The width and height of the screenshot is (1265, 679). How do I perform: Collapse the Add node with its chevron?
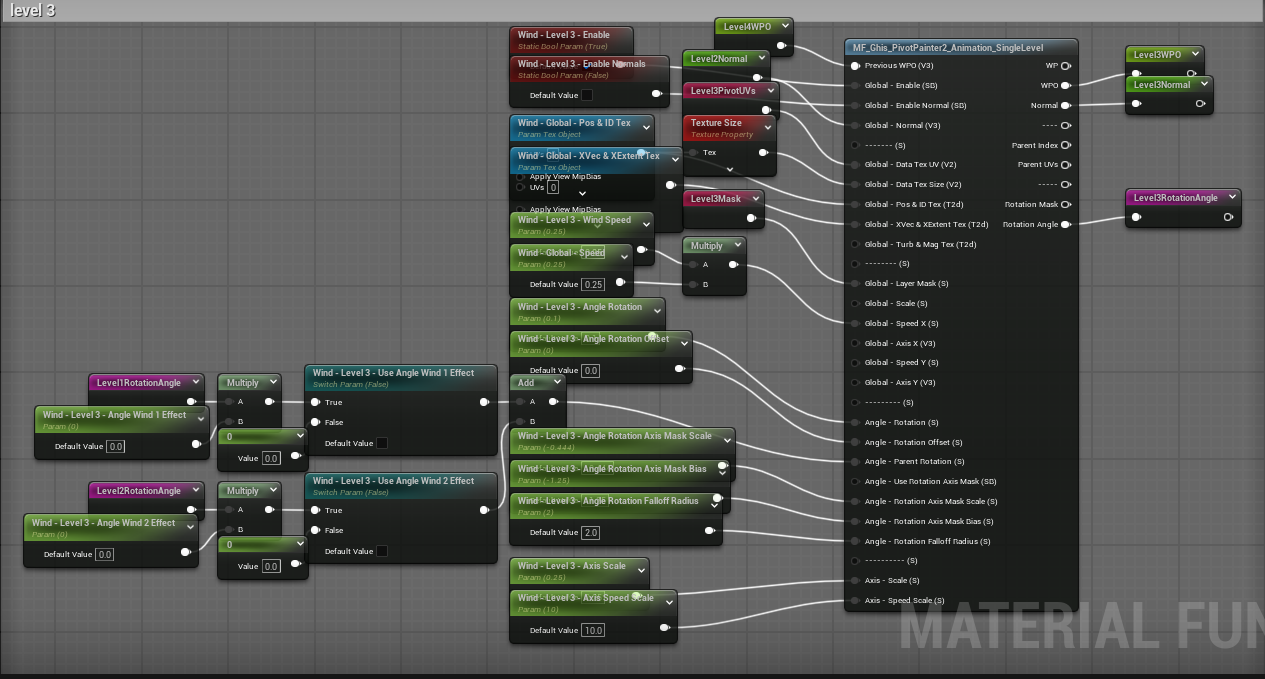click(555, 382)
